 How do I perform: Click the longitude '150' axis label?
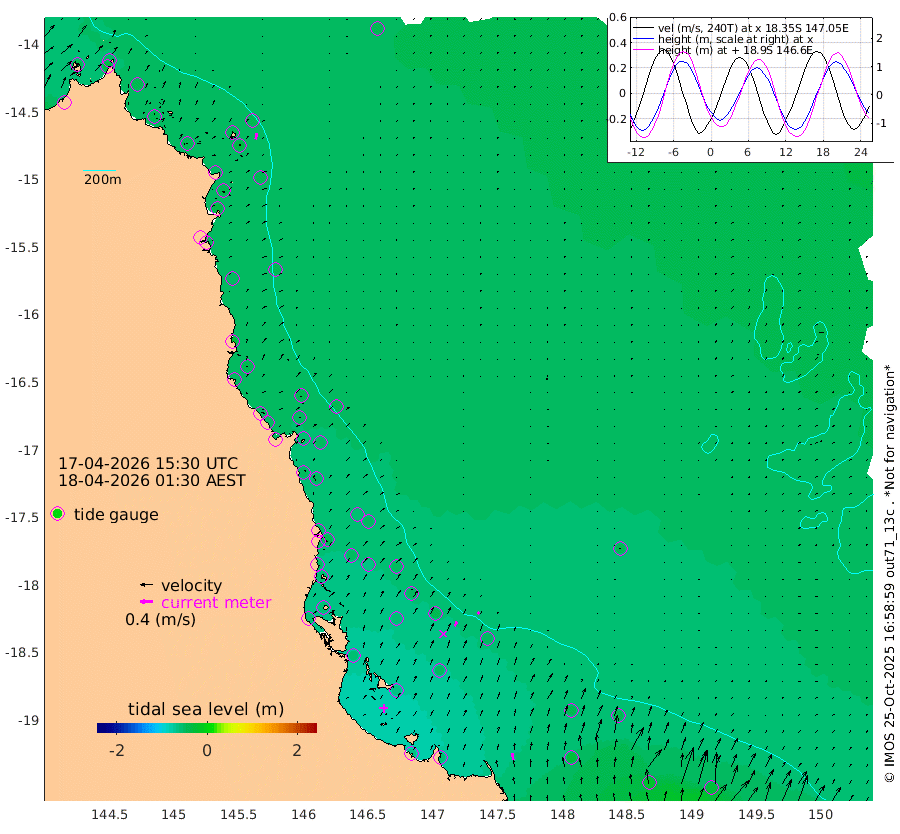tap(821, 814)
